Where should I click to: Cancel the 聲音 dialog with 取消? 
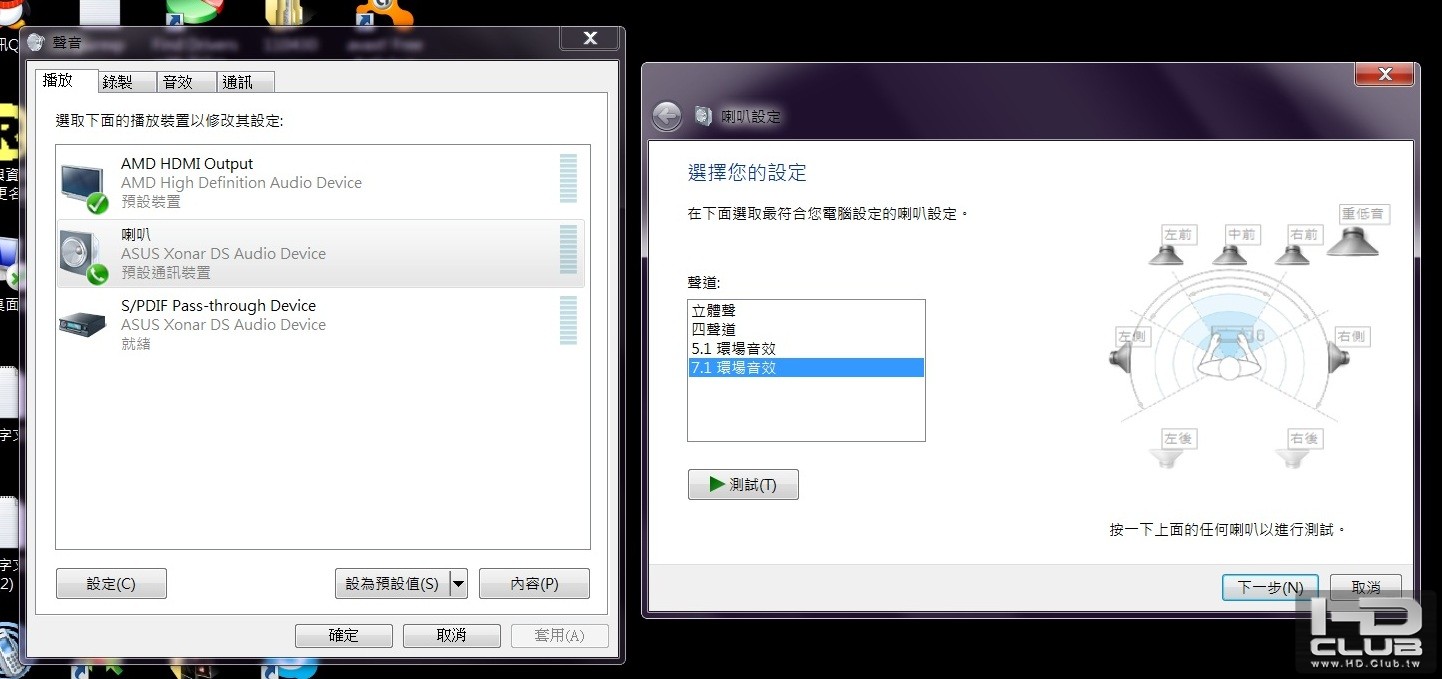coord(451,635)
